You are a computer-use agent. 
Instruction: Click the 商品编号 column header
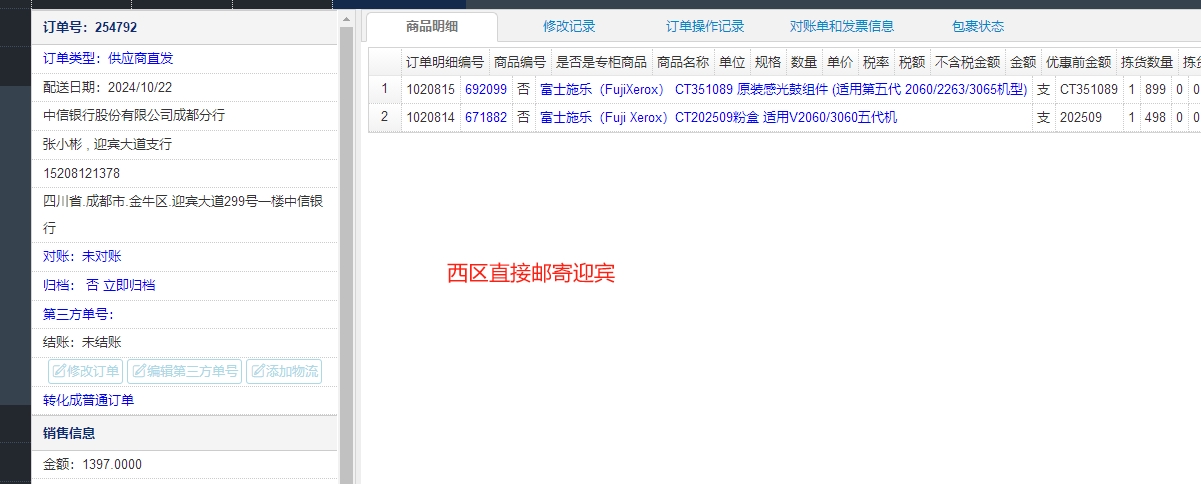click(520, 61)
